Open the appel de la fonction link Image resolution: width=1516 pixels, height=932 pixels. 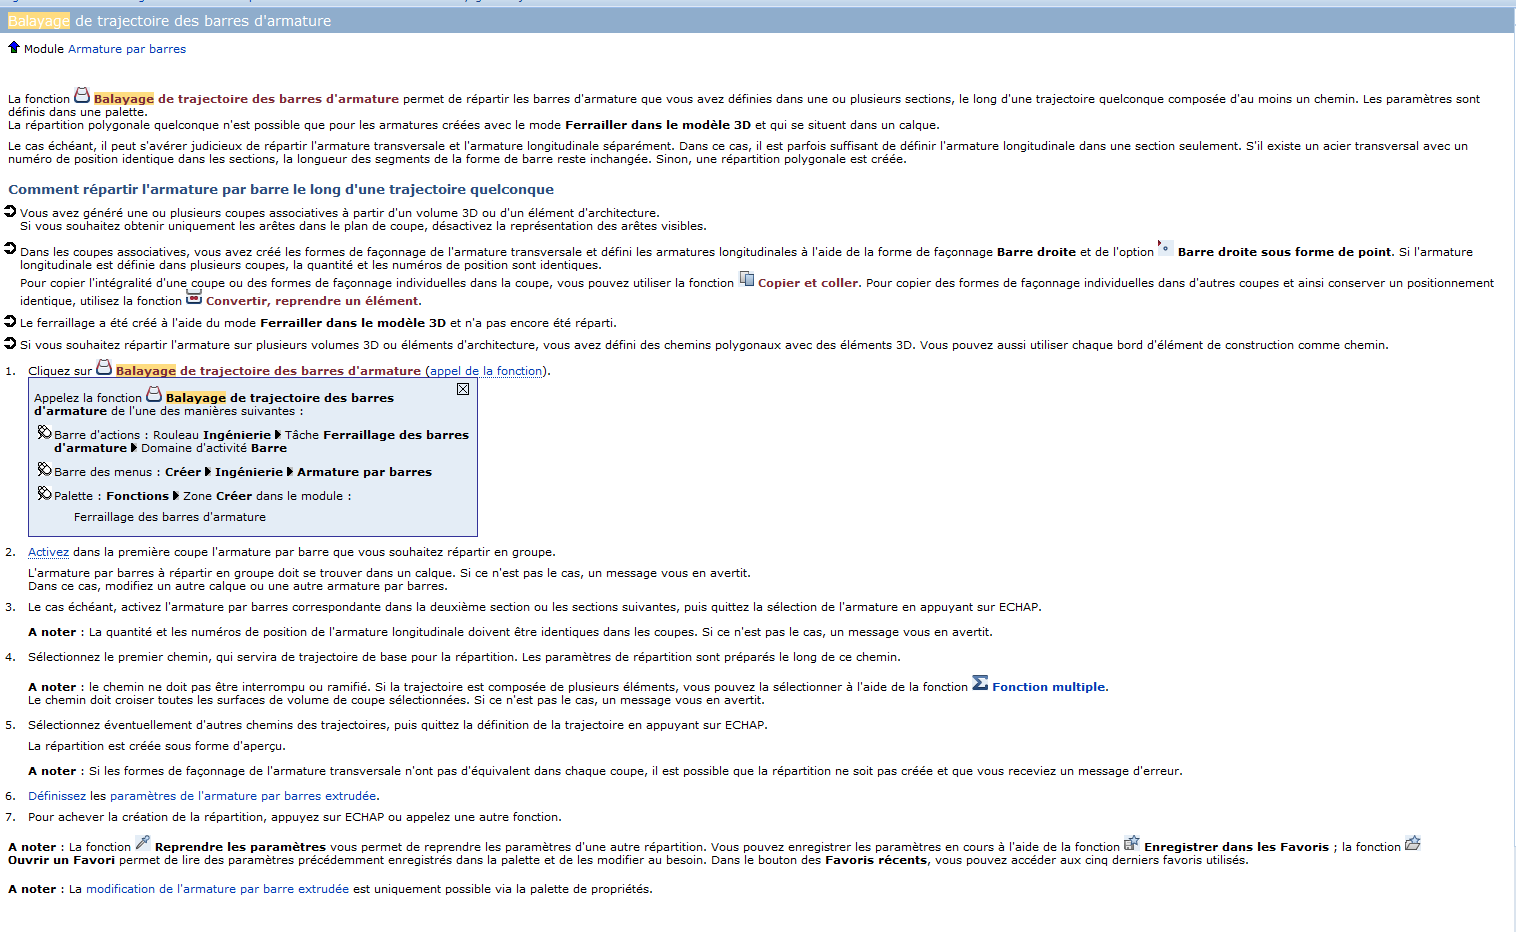tap(486, 371)
